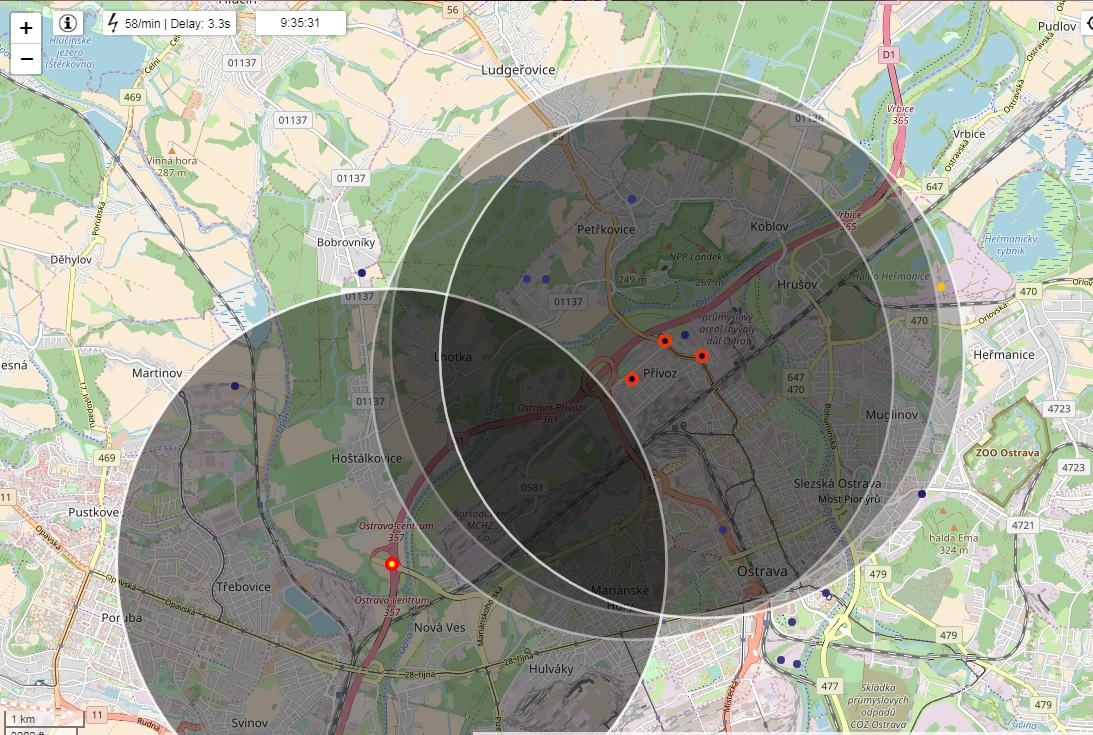This screenshot has height=735, width=1093.
Task: Click the 9:35:31 time display
Action: [300, 23]
